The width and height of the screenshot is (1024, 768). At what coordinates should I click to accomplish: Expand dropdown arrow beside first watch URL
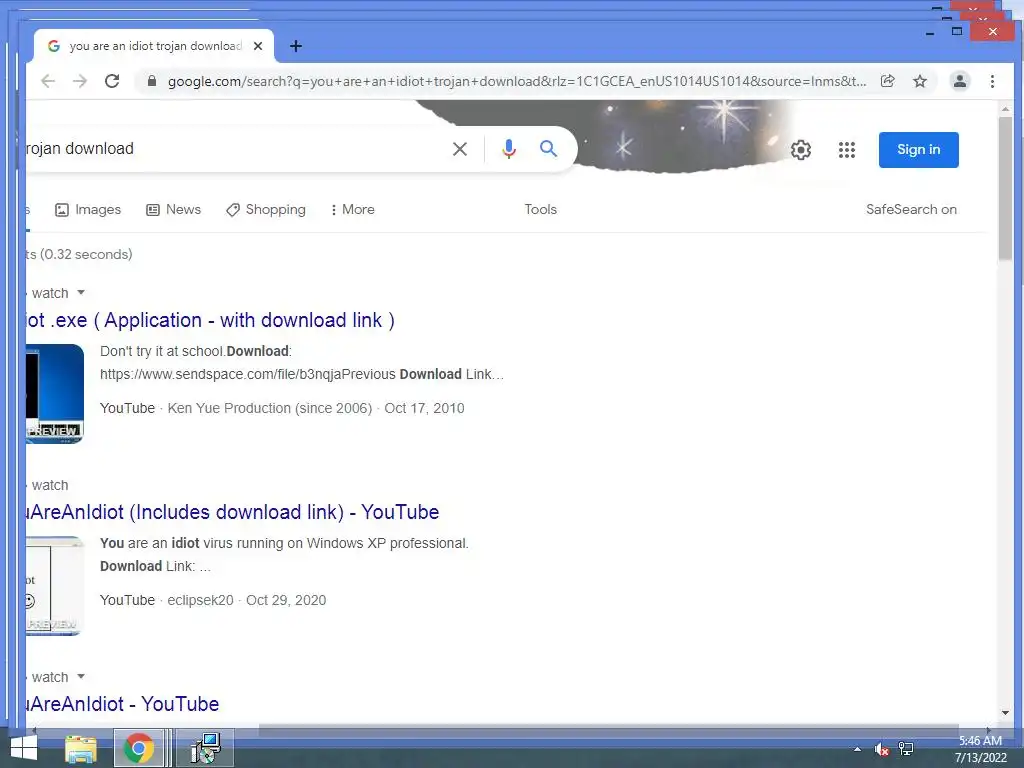pos(81,293)
